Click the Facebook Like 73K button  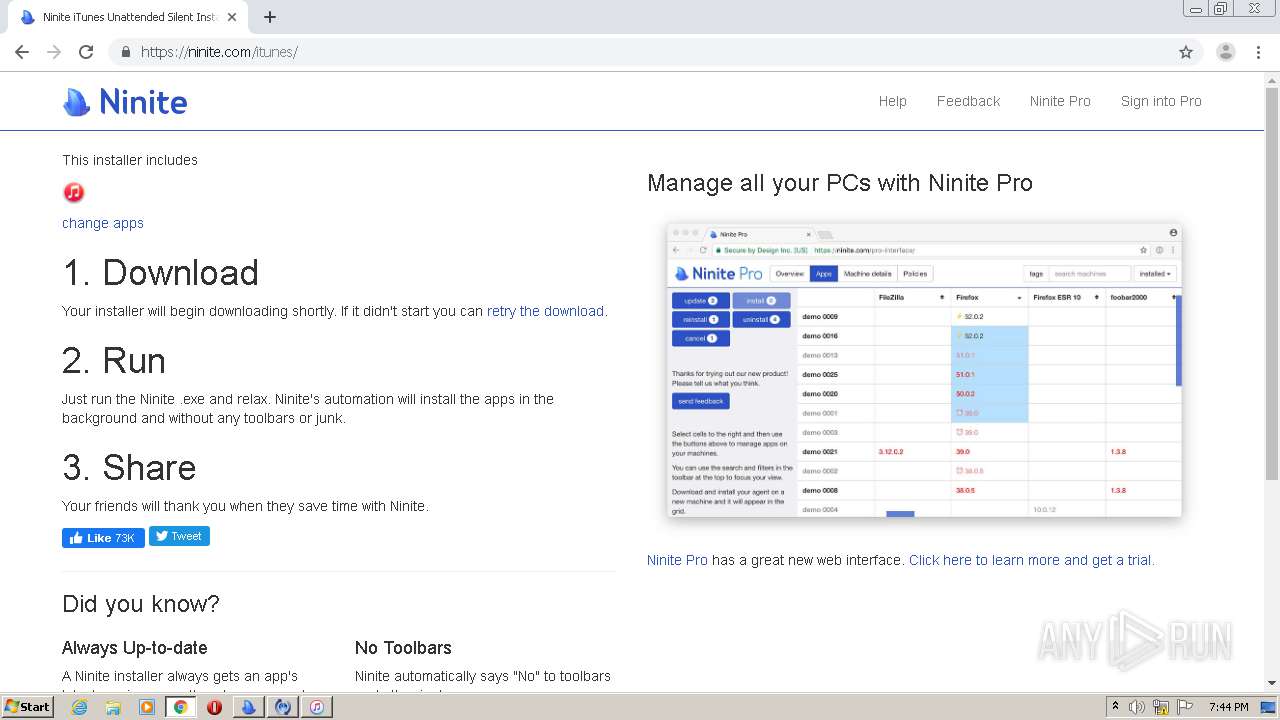[x=103, y=538]
